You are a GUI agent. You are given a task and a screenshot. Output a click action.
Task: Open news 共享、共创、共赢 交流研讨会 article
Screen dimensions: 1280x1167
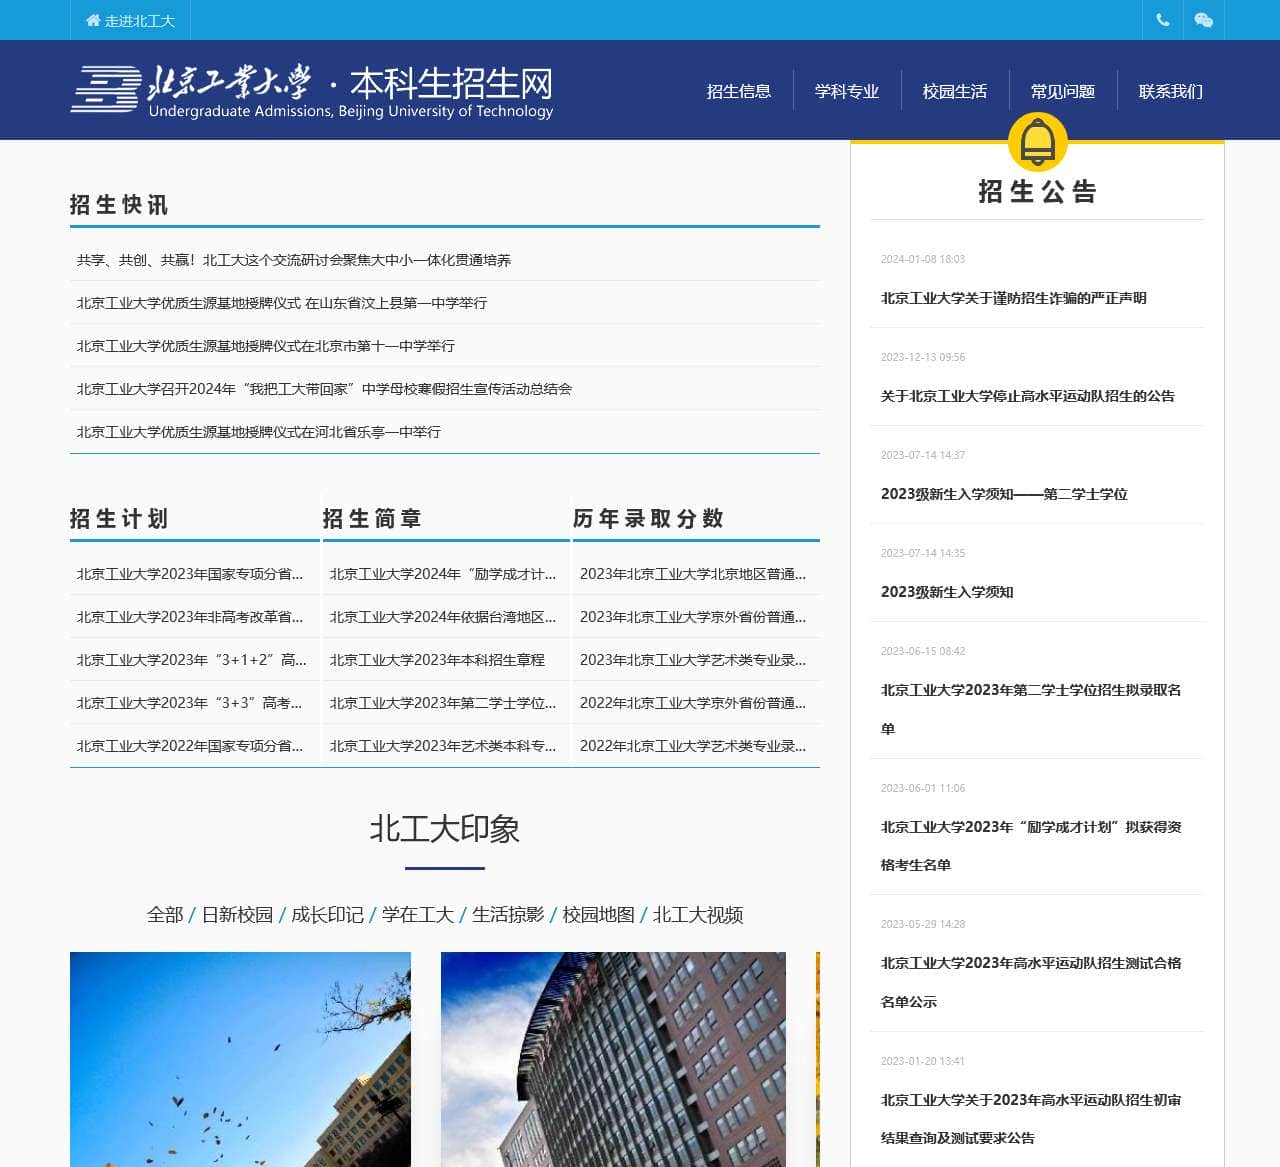pos(294,260)
